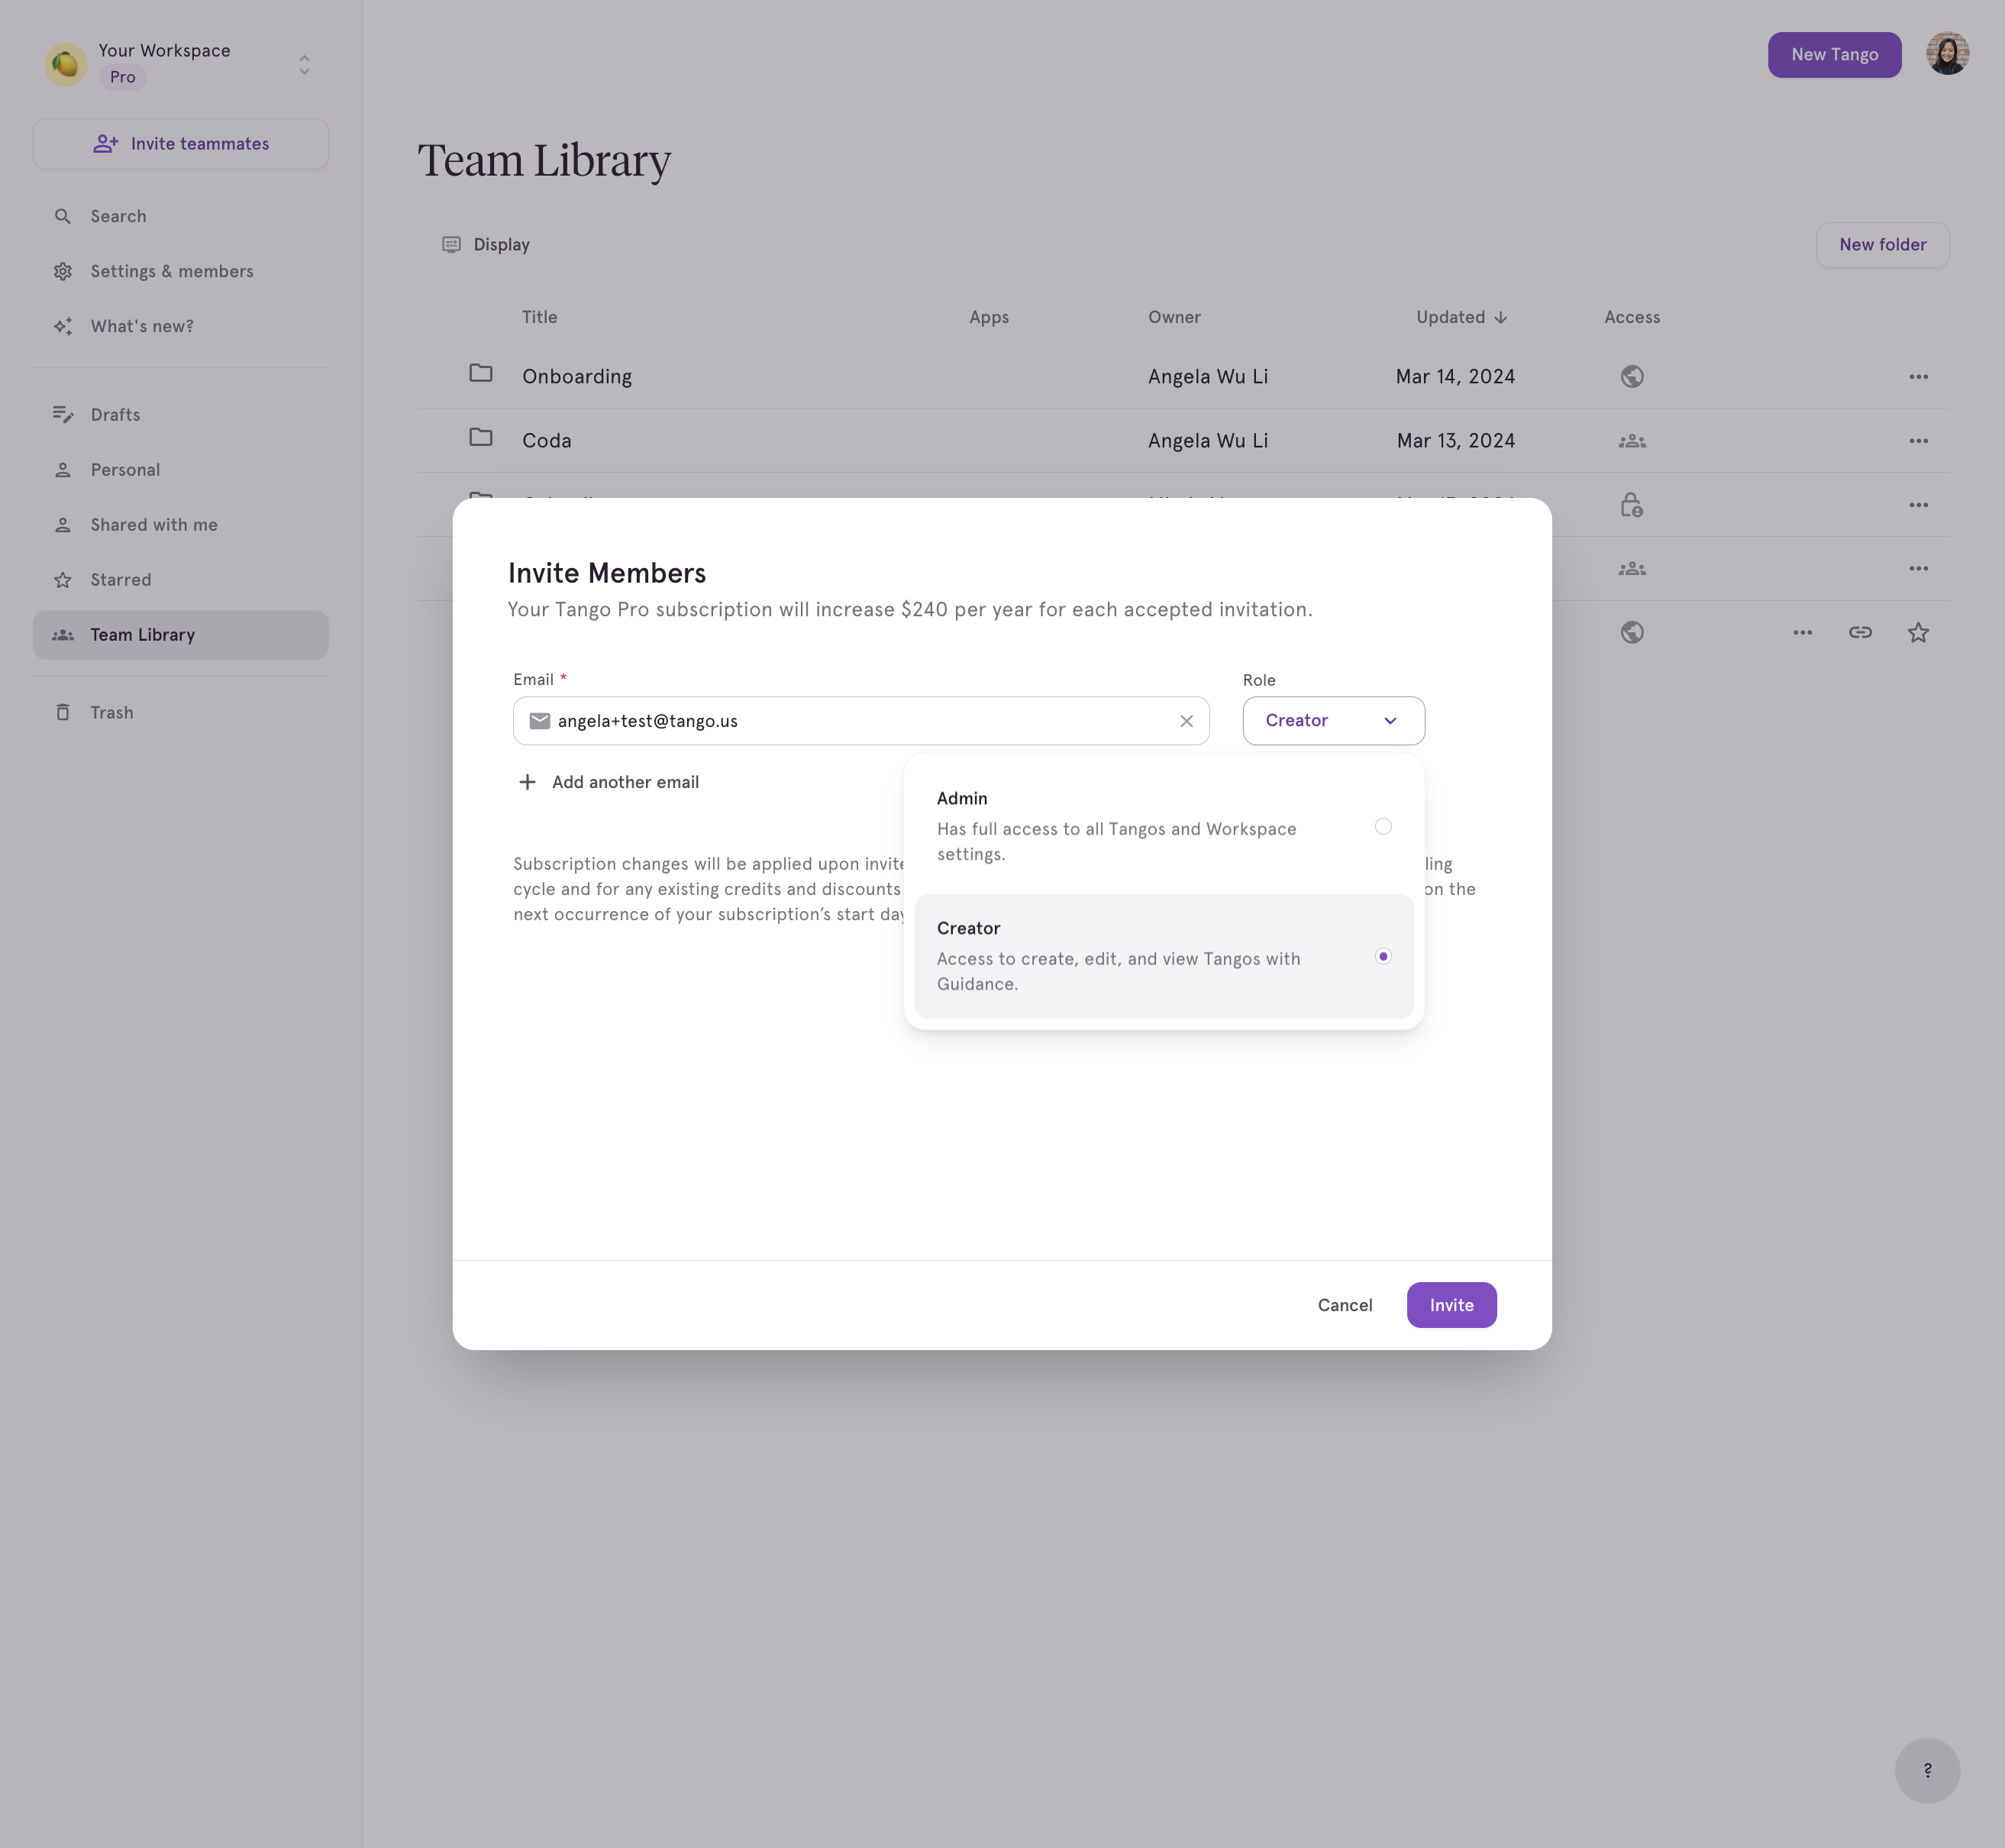Go to Personal section
2005x1848 pixels.
coord(181,469)
